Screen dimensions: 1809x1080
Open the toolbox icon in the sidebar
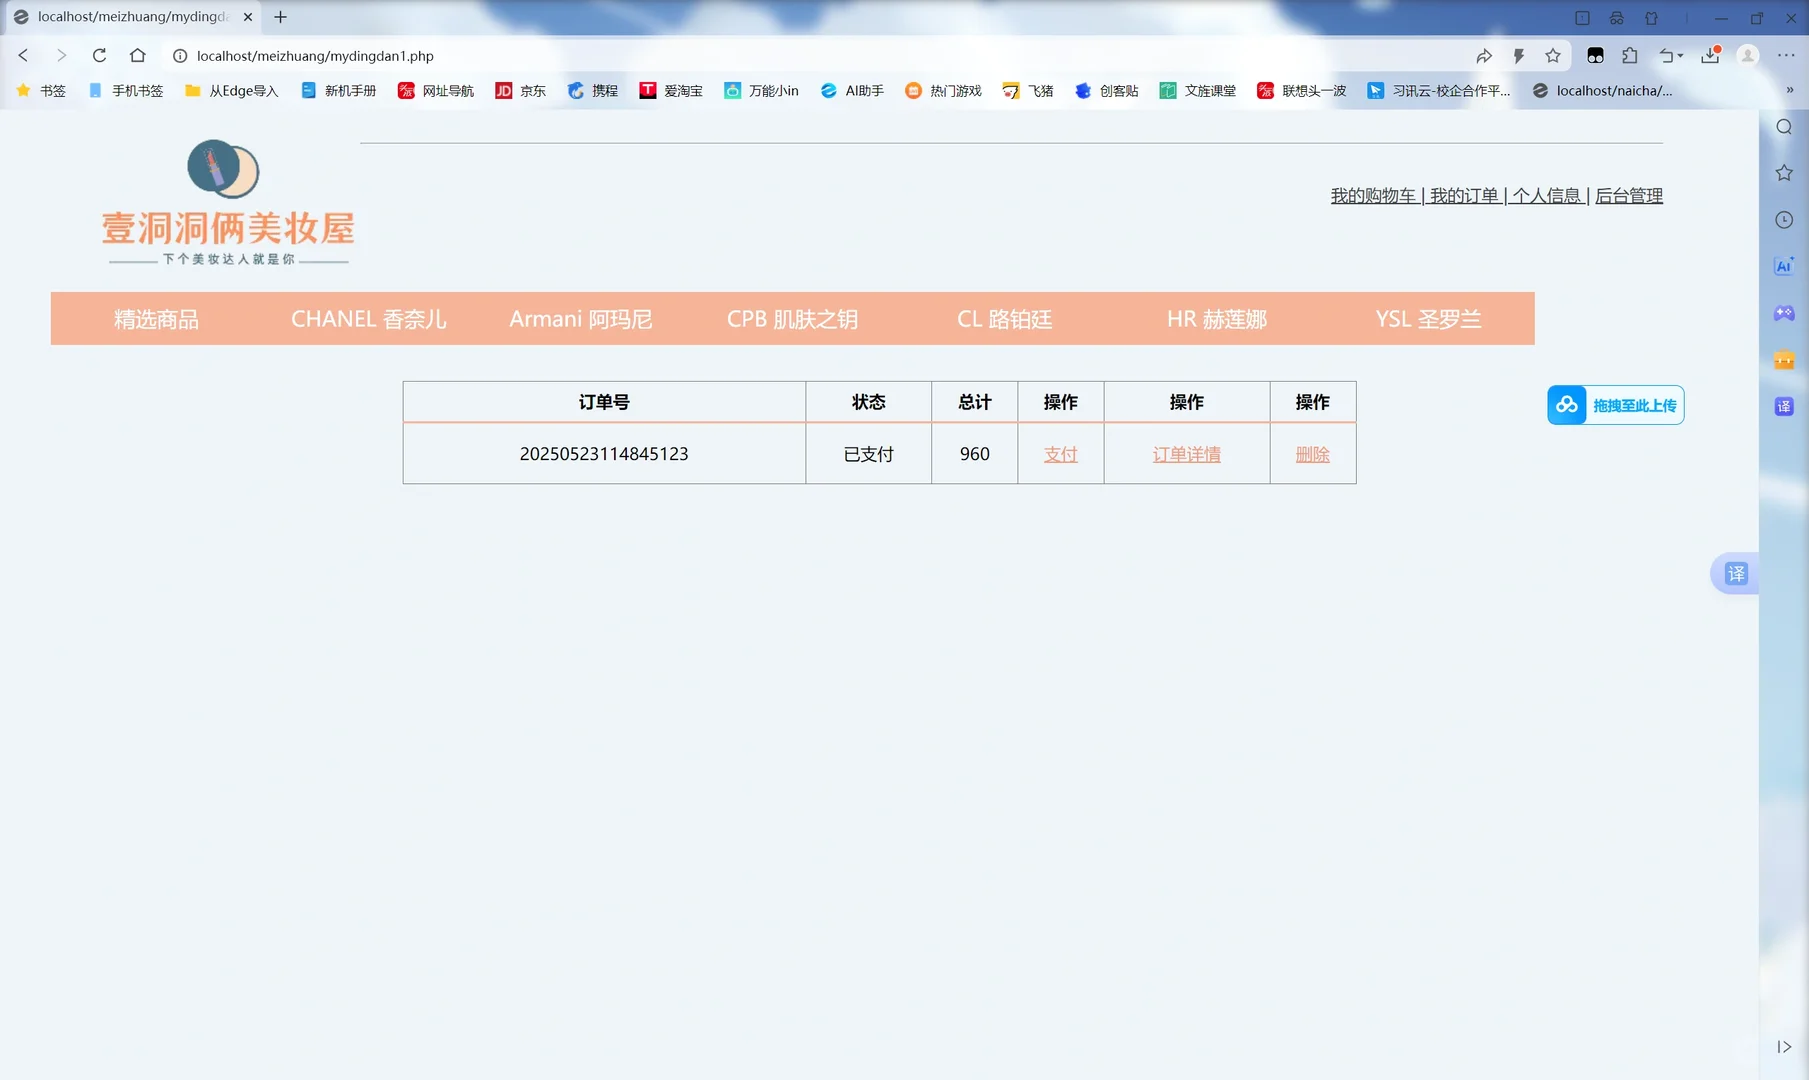point(1784,359)
